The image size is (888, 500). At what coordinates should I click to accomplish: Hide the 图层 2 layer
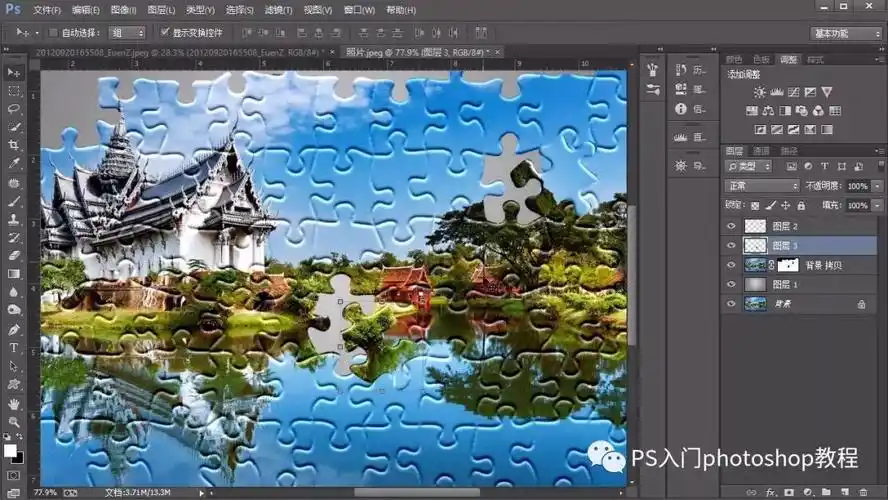[x=731, y=226]
